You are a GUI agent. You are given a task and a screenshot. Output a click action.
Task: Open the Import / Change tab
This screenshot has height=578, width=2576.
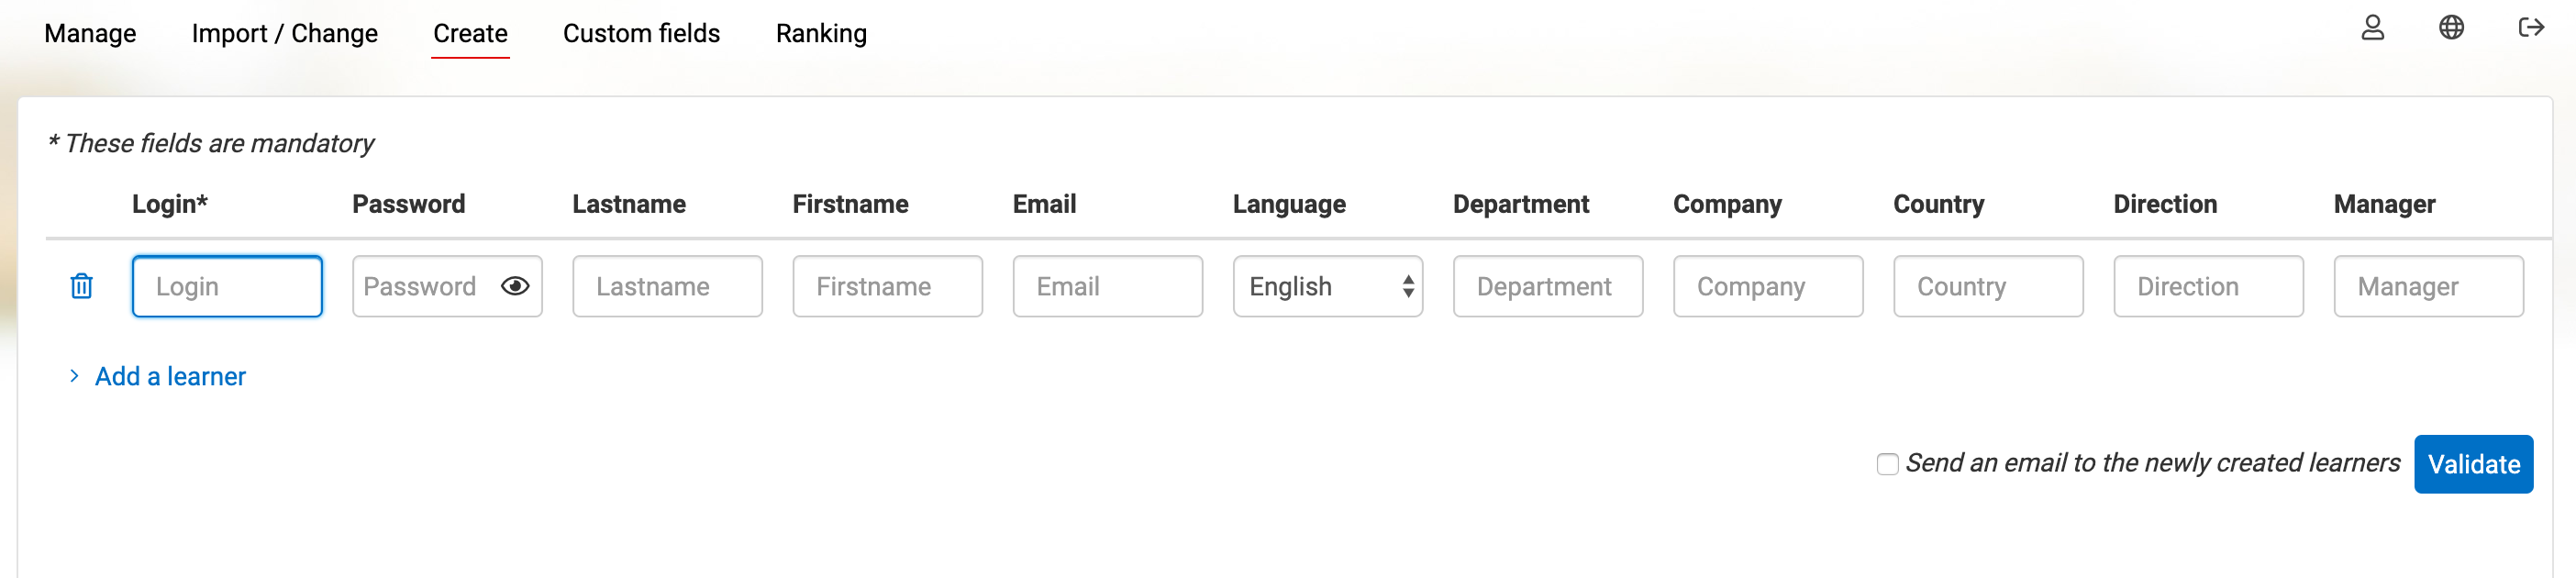284,33
